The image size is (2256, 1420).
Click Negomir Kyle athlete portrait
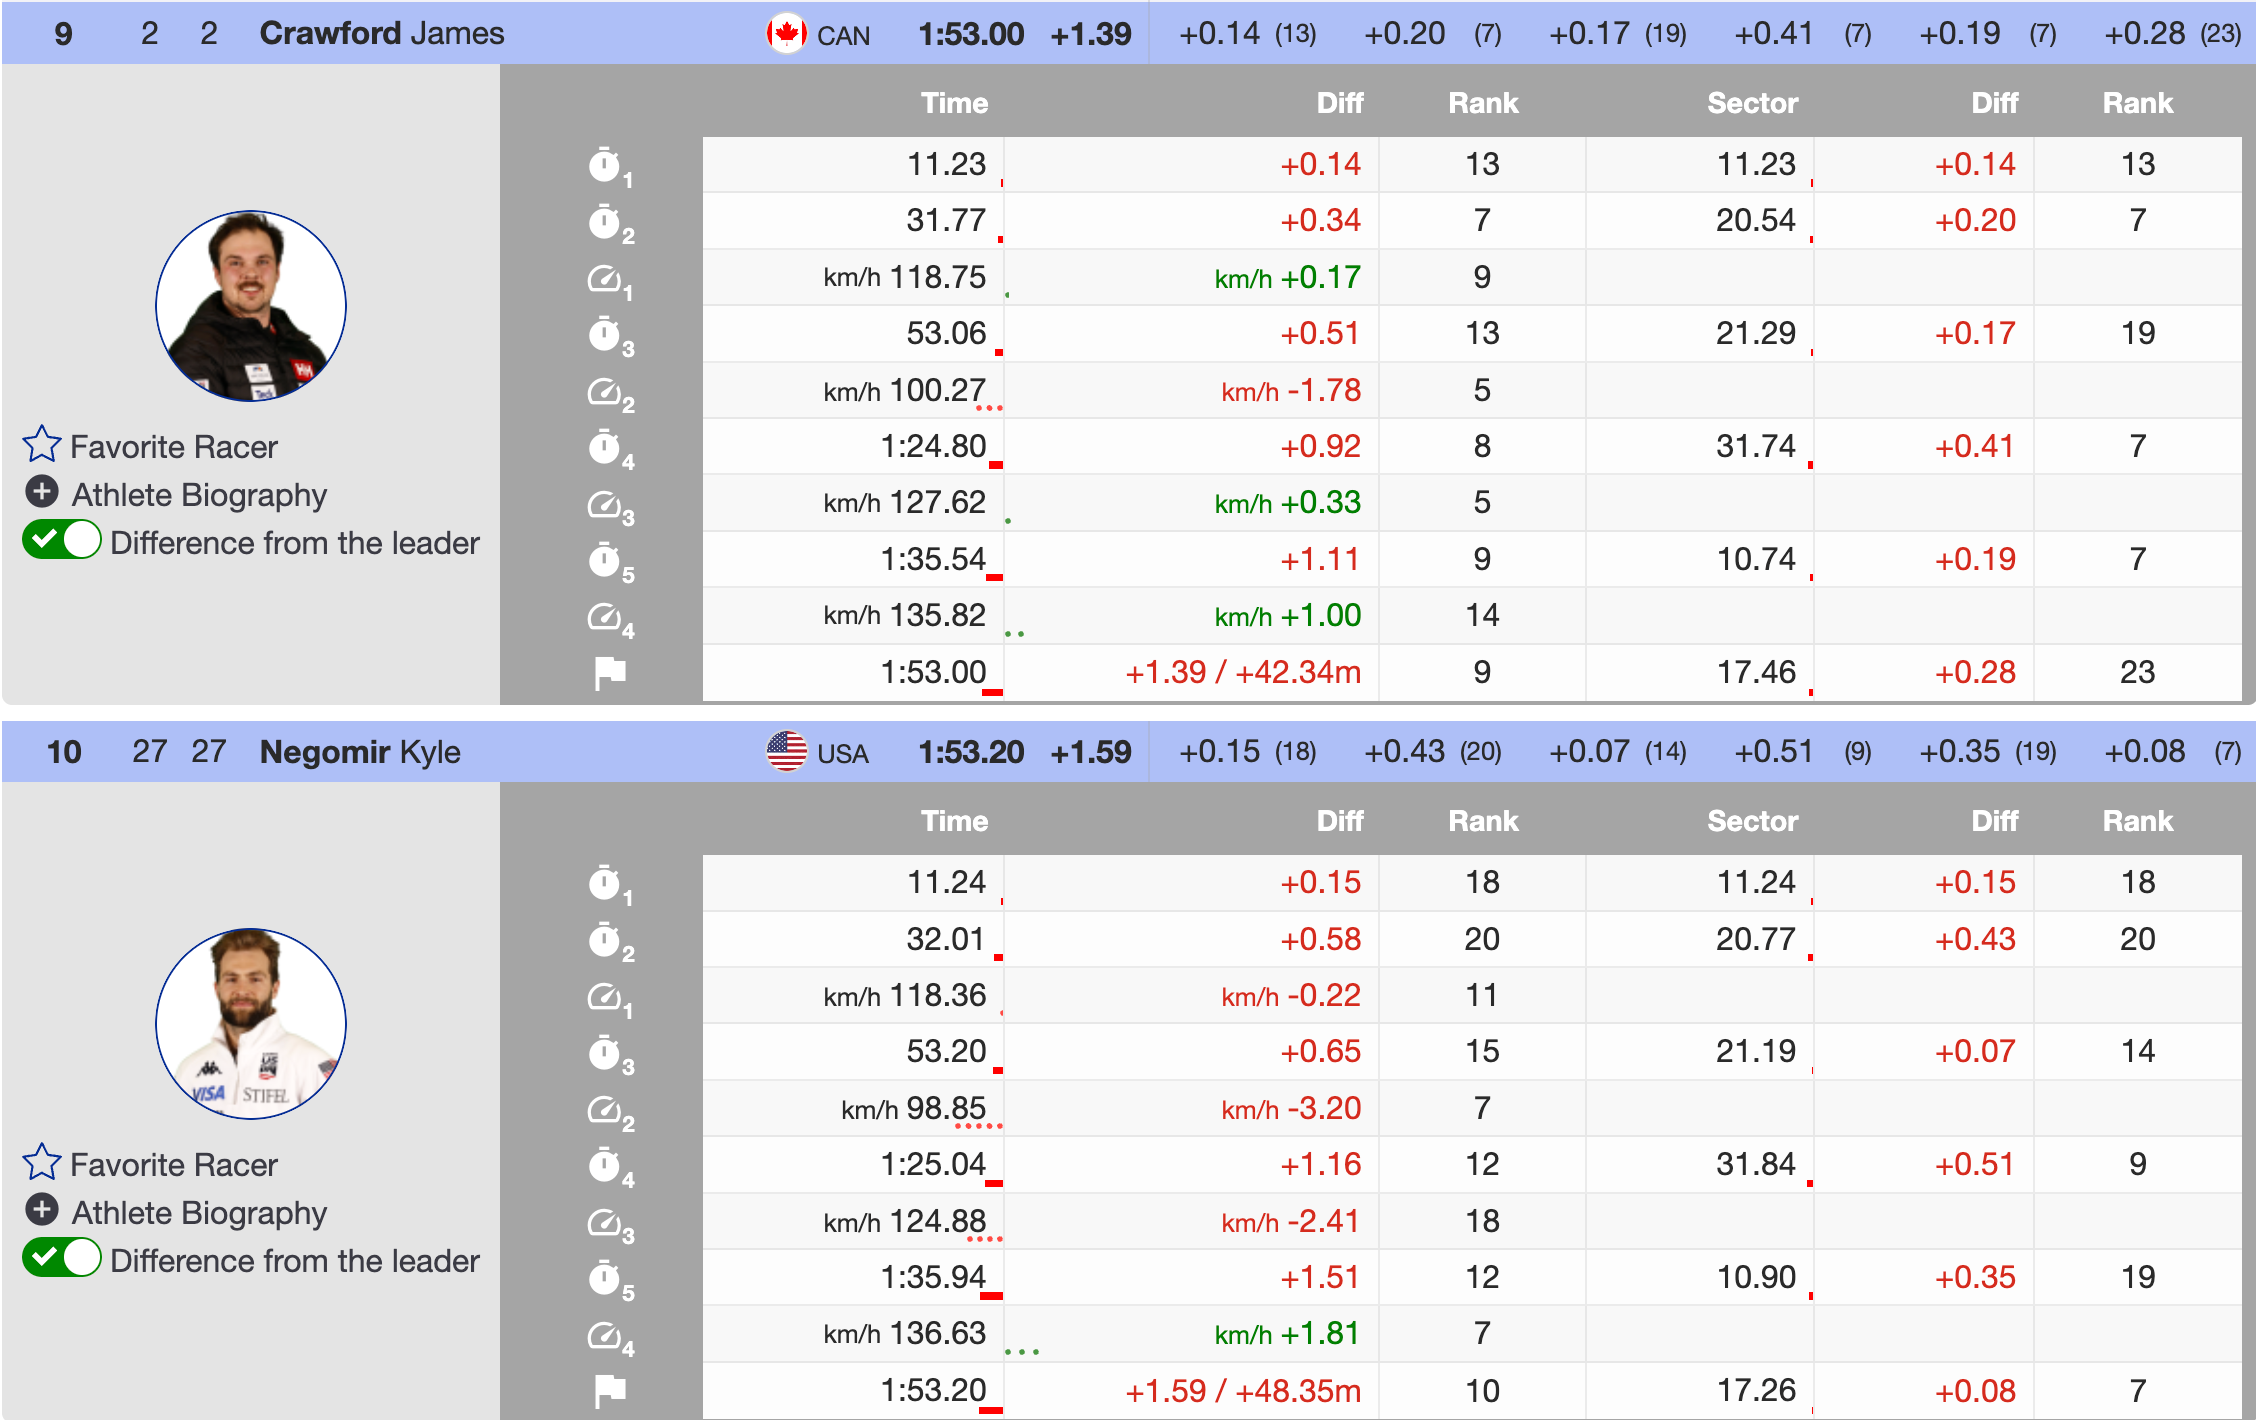pos(251,1024)
